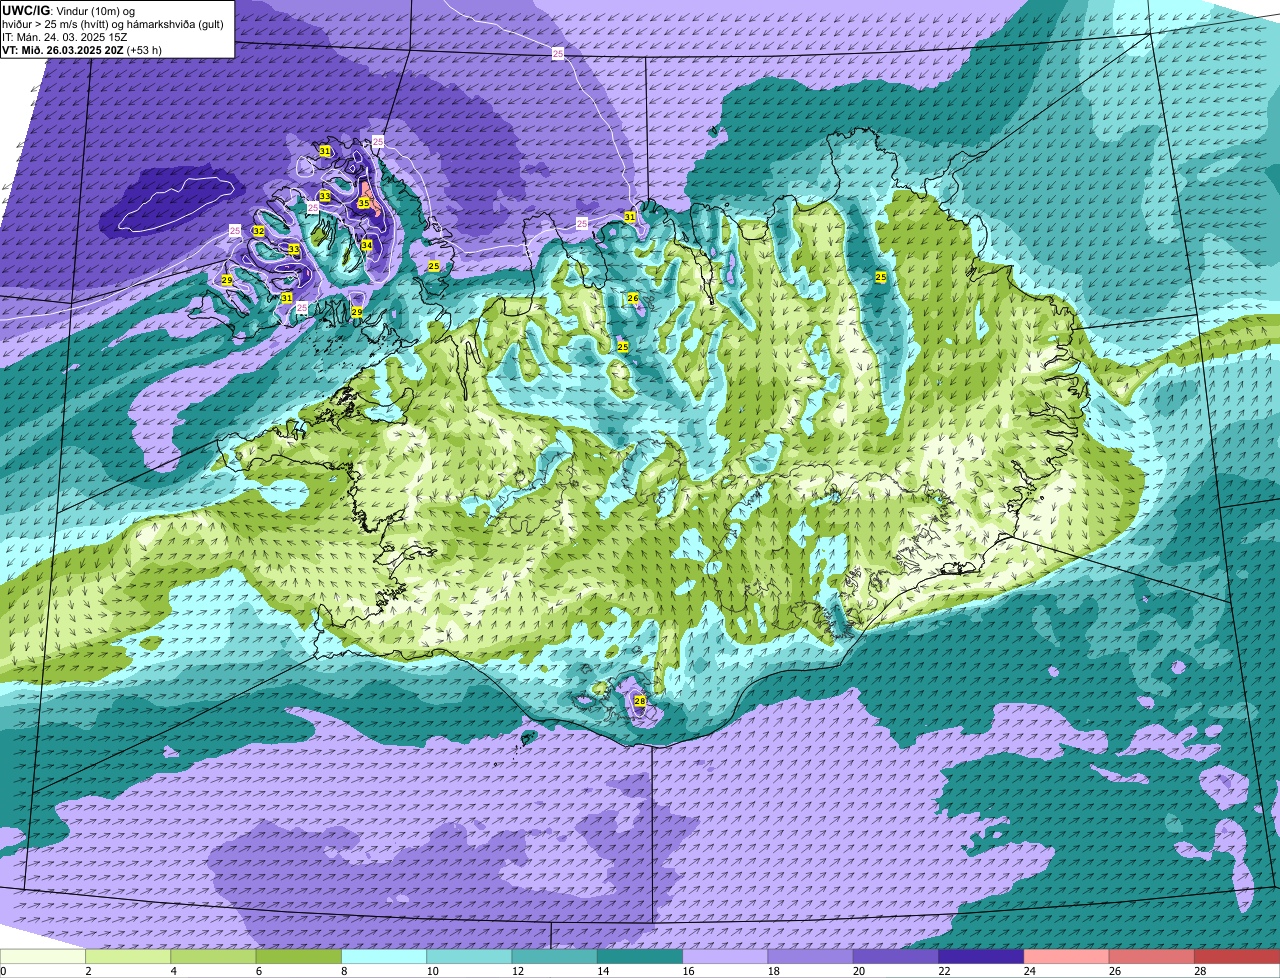Click the 6–8 m/s green legend swatch
The width and height of the screenshot is (1280, 978).
click(299, 957)
